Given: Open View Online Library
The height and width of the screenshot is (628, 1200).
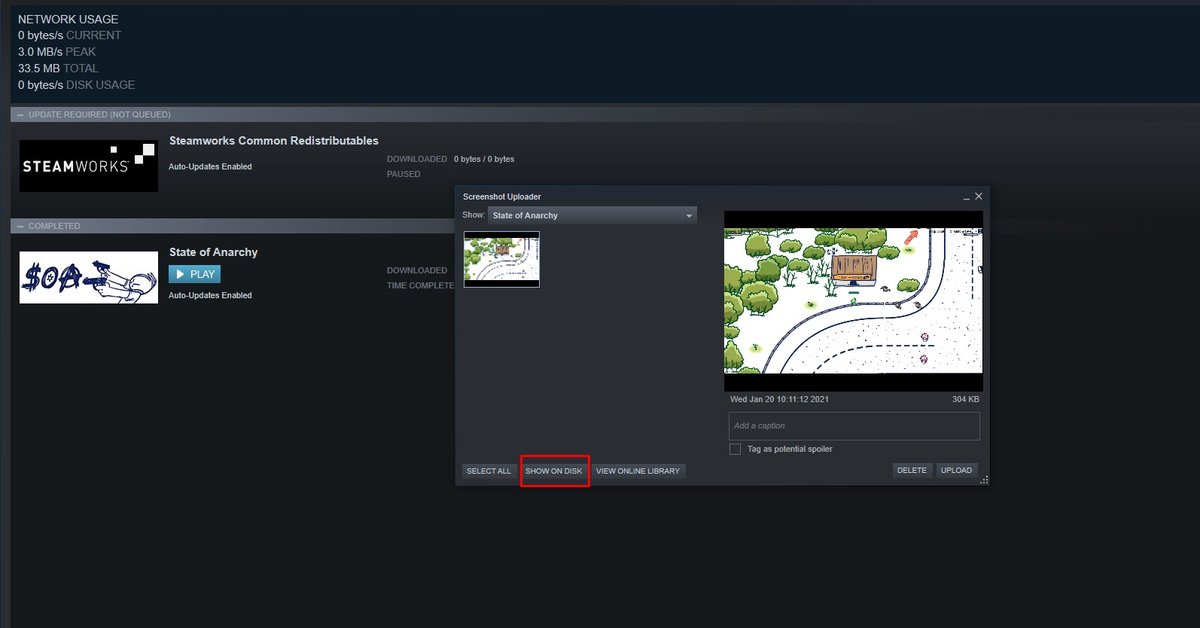Looking at the screenshot, I should (638, 471).
